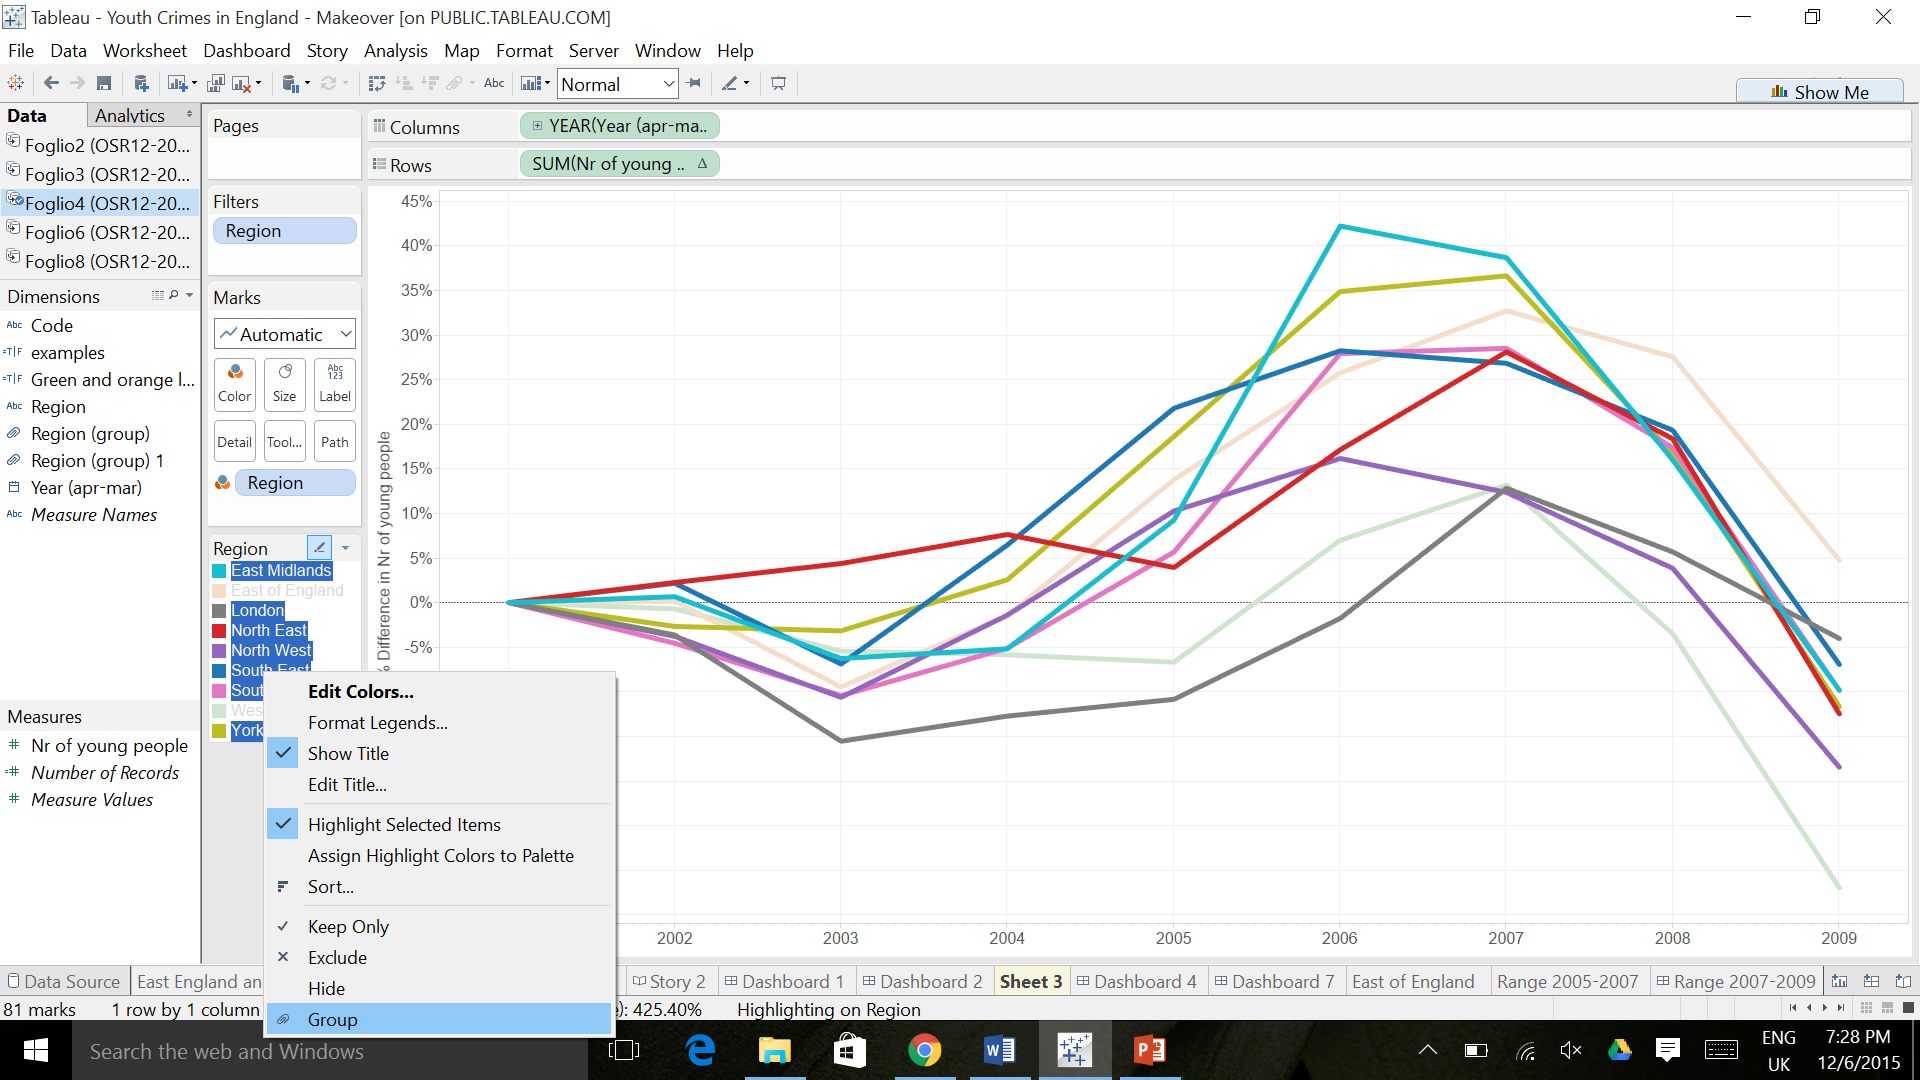Click the Label marks card button
Image resolution: width=1920 pixels, height=1080 pixels.
click(x=334, y=383)
